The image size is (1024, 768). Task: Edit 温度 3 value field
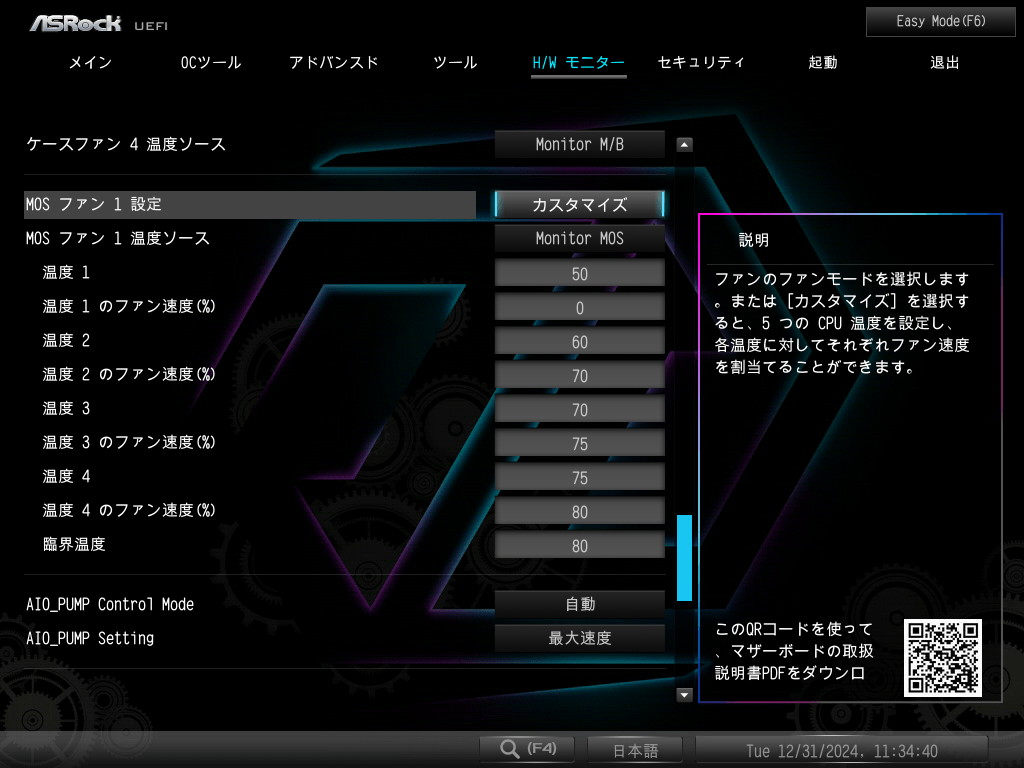pyautogui.click(x=579, y=409)
